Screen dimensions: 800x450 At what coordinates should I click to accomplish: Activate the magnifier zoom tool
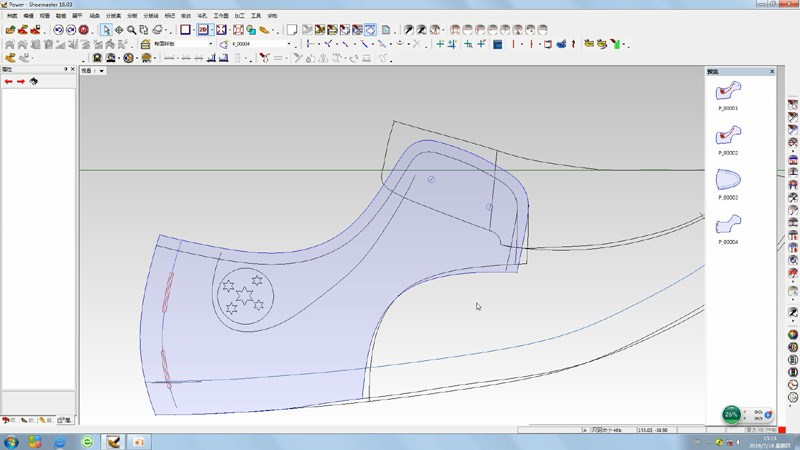point(132,30)
